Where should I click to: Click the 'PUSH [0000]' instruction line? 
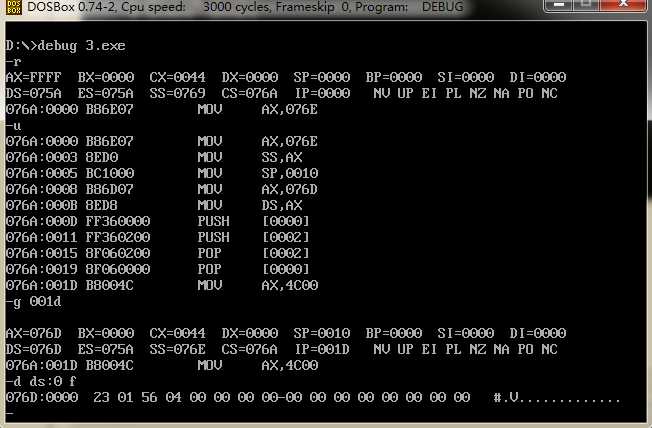[x=158, y=221]
